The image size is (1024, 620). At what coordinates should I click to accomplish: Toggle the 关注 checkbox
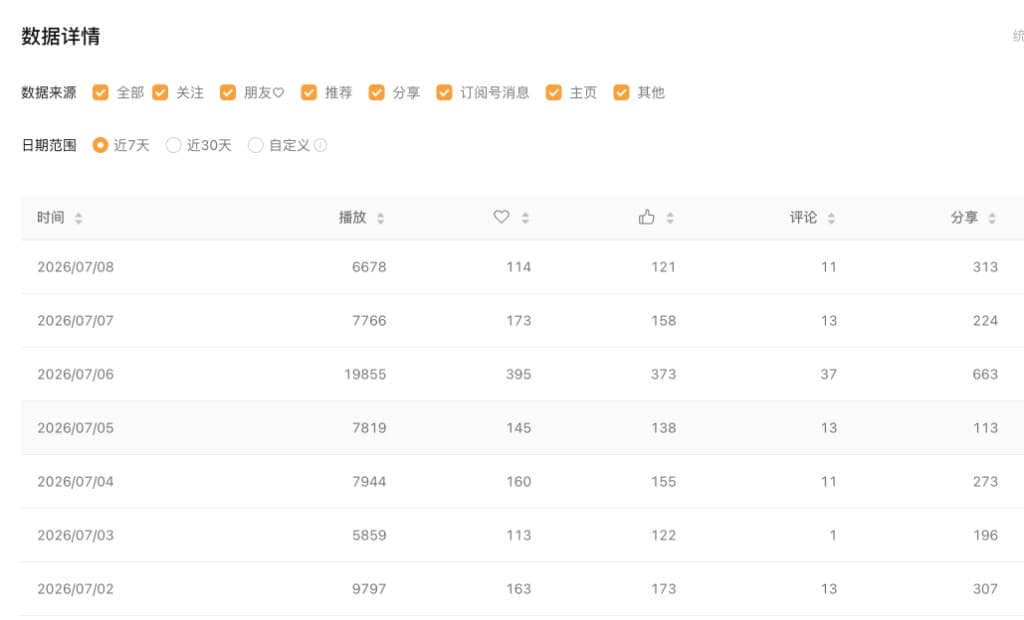[x=160, y=92]
